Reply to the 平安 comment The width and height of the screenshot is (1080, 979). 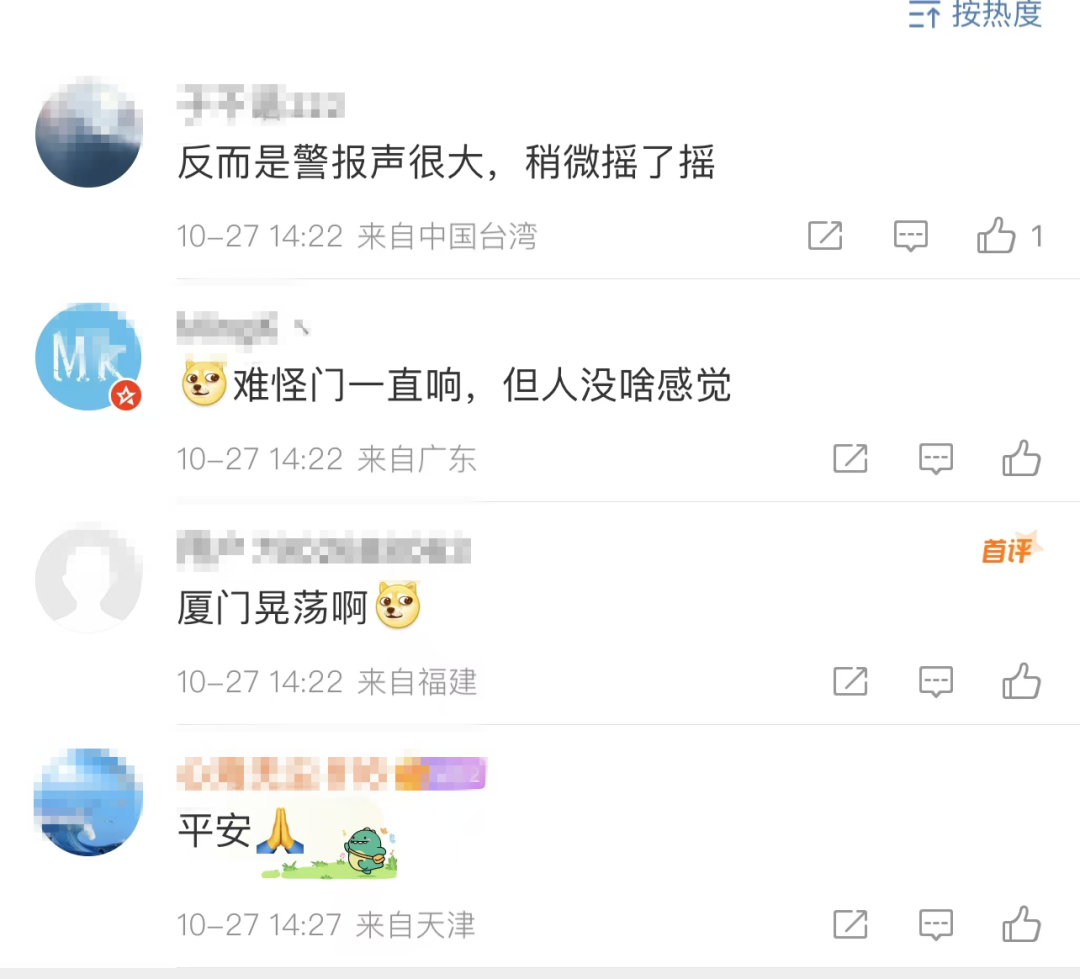coord(936,925)
